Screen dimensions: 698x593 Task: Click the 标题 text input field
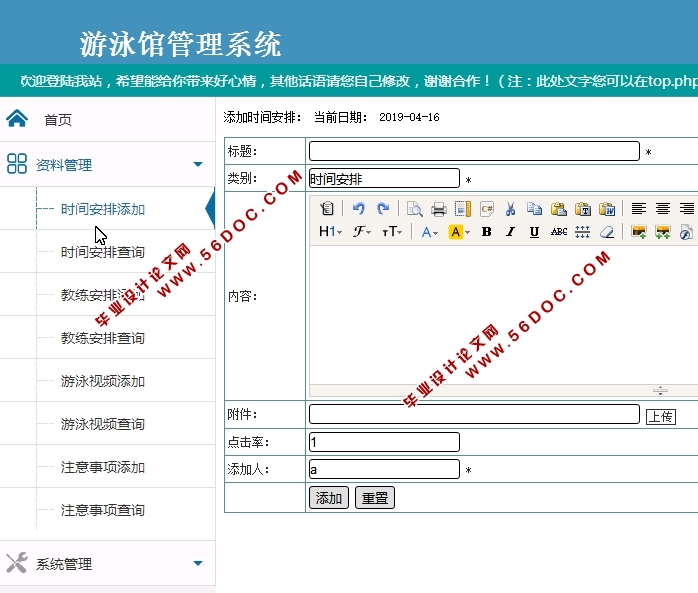pyautogui.click(x=473, y=151)
